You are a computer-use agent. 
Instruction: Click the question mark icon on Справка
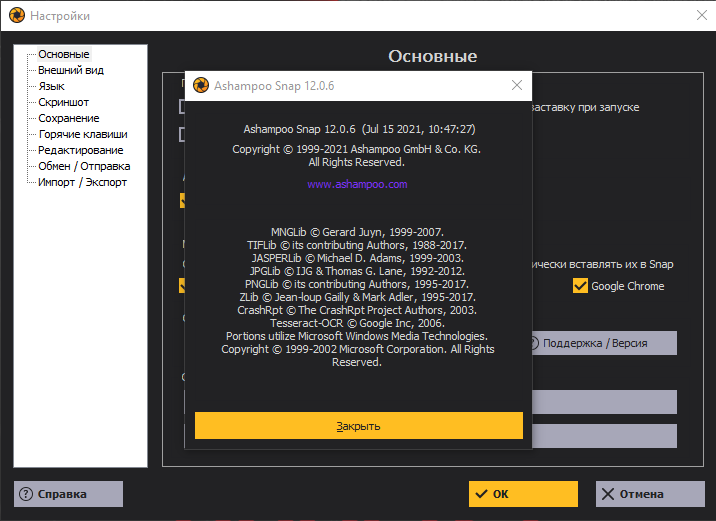[x=26, y=494]
